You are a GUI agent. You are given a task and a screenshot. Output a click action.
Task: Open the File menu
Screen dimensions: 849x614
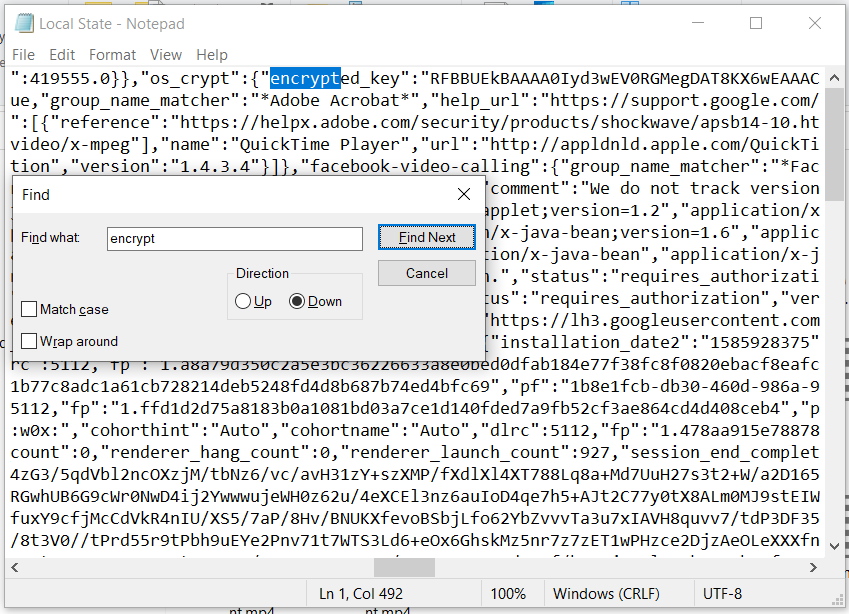(x=23, y=55)
